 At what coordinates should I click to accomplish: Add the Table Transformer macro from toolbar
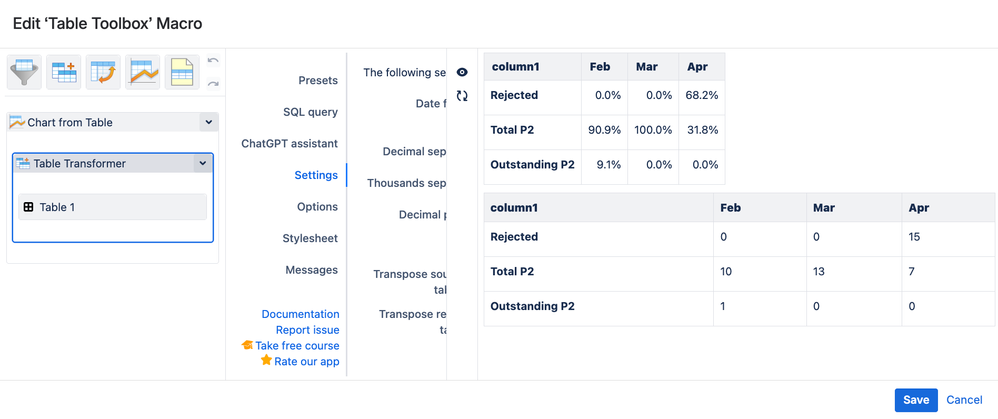pos(65,72)
